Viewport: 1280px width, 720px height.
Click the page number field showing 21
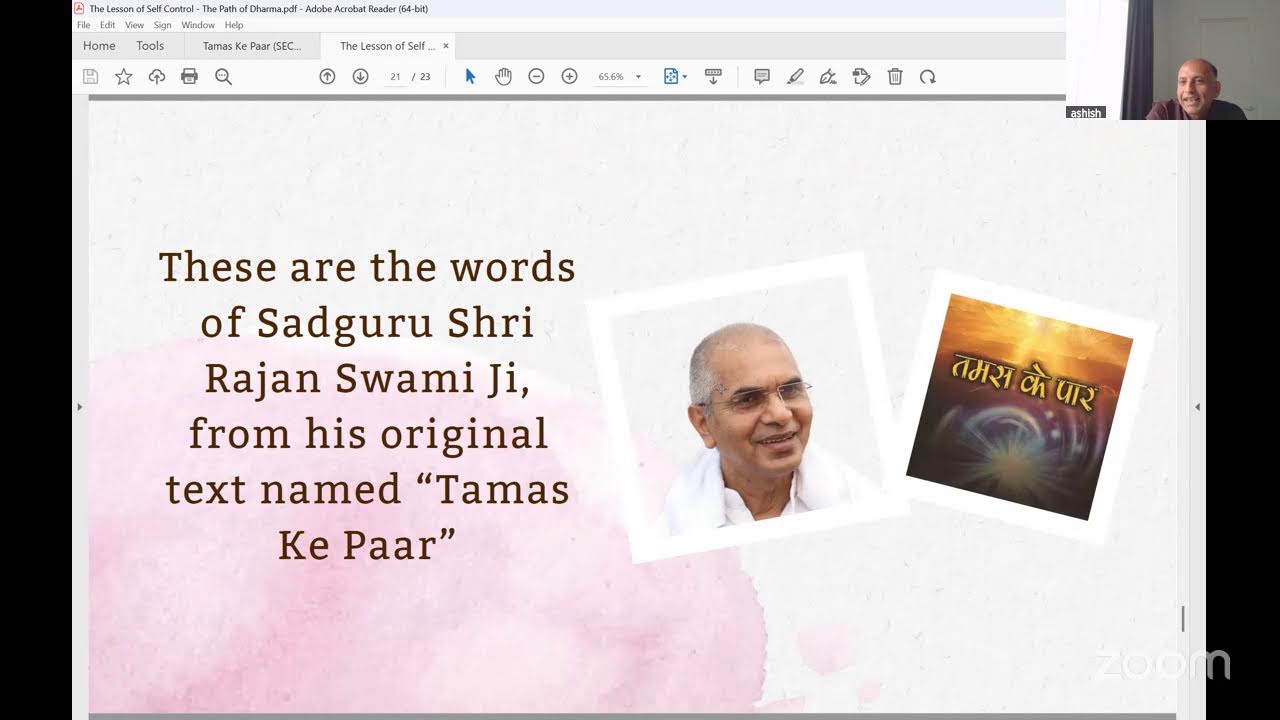pos(396,76)
